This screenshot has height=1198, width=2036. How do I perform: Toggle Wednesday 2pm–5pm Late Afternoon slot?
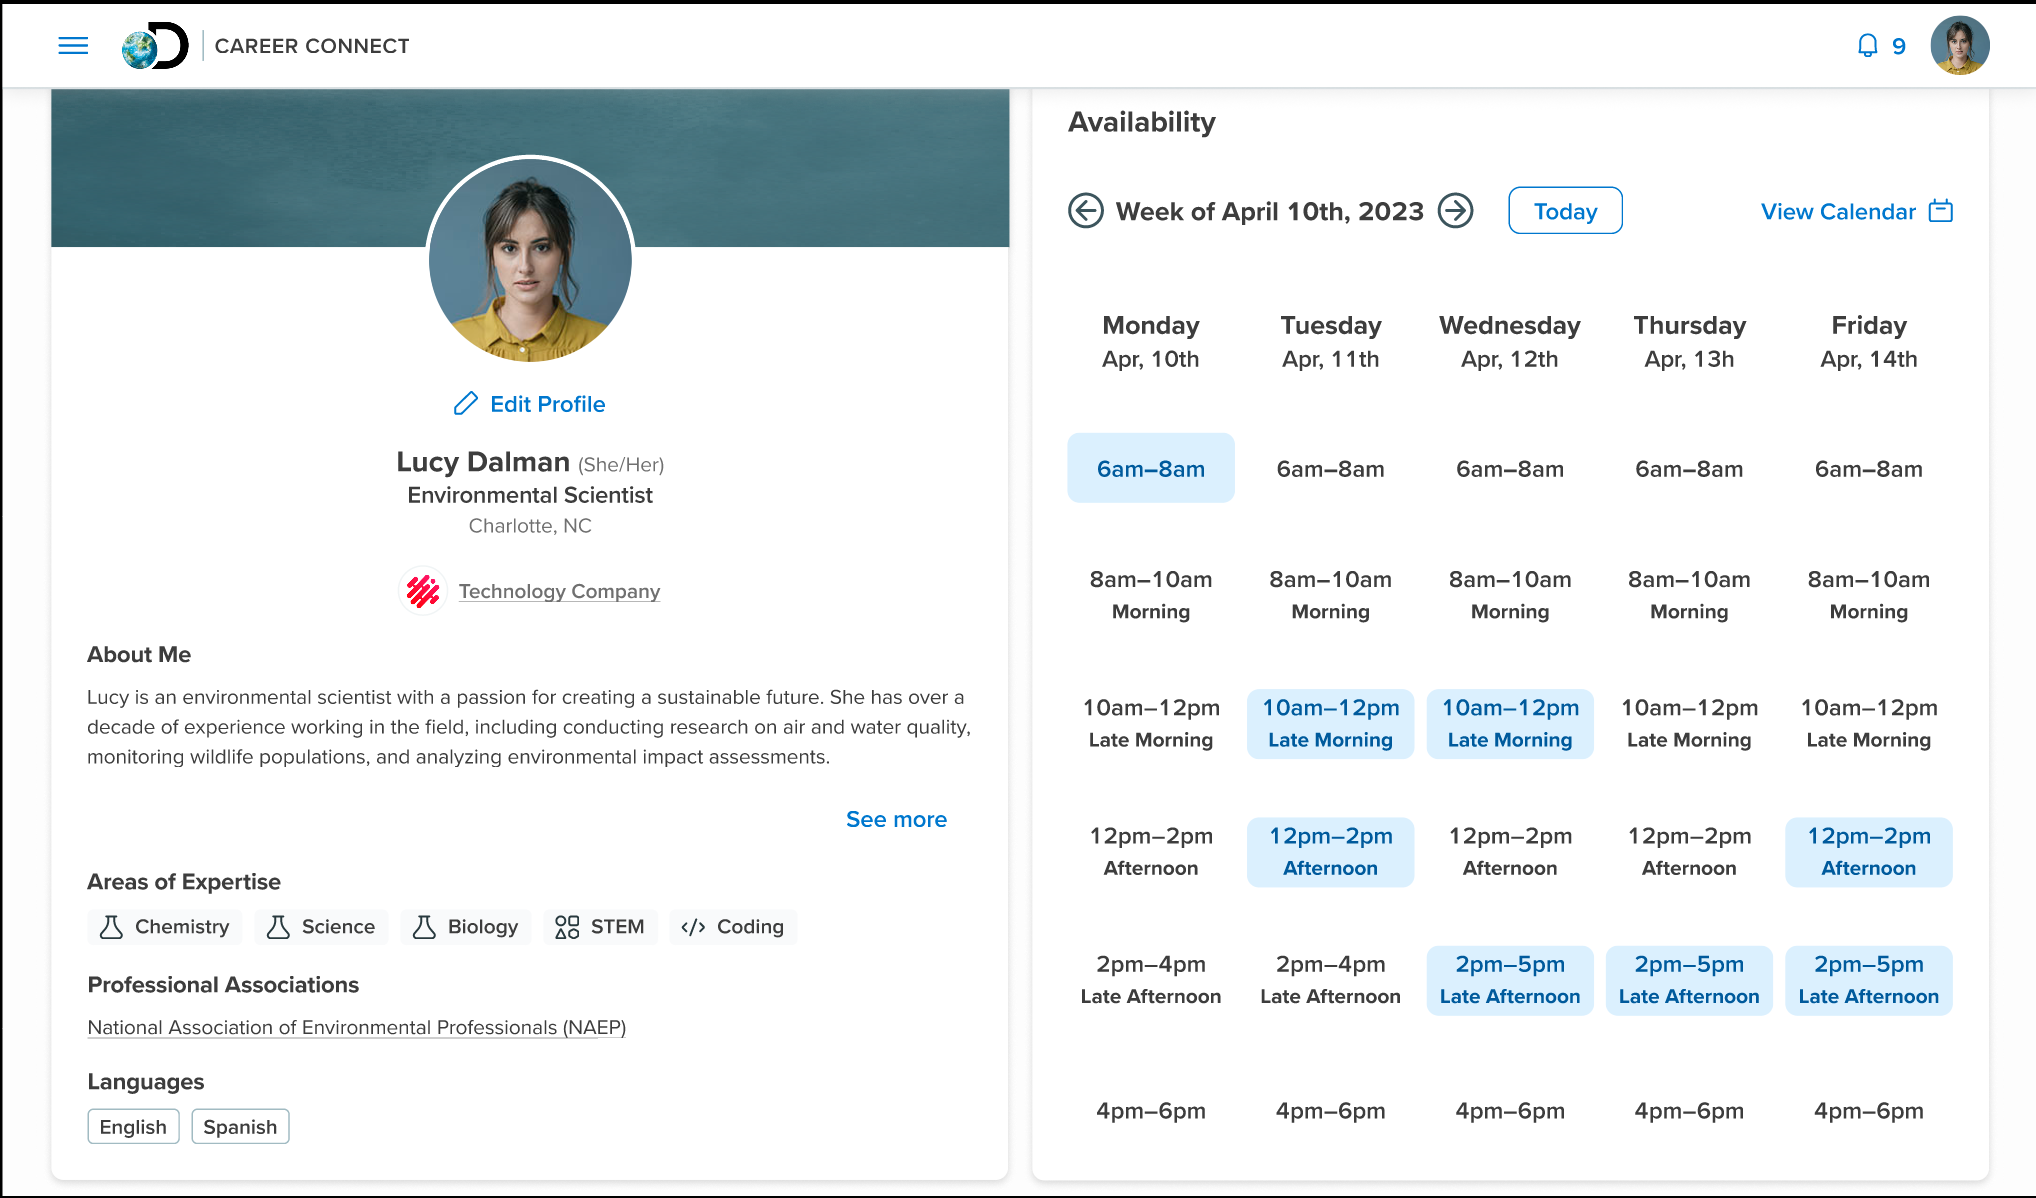(x=1510, y=980)
